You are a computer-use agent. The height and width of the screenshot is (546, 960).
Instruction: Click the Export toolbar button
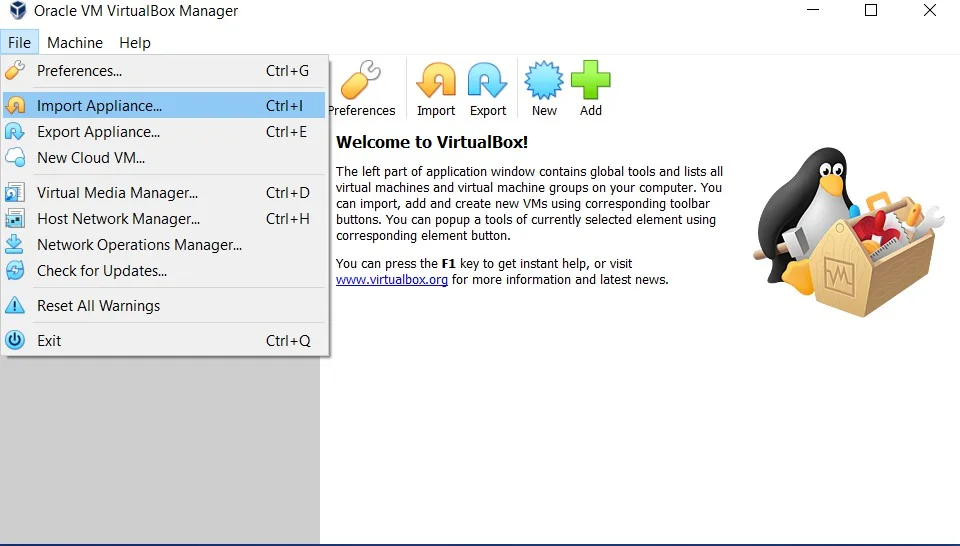[488, 88]
